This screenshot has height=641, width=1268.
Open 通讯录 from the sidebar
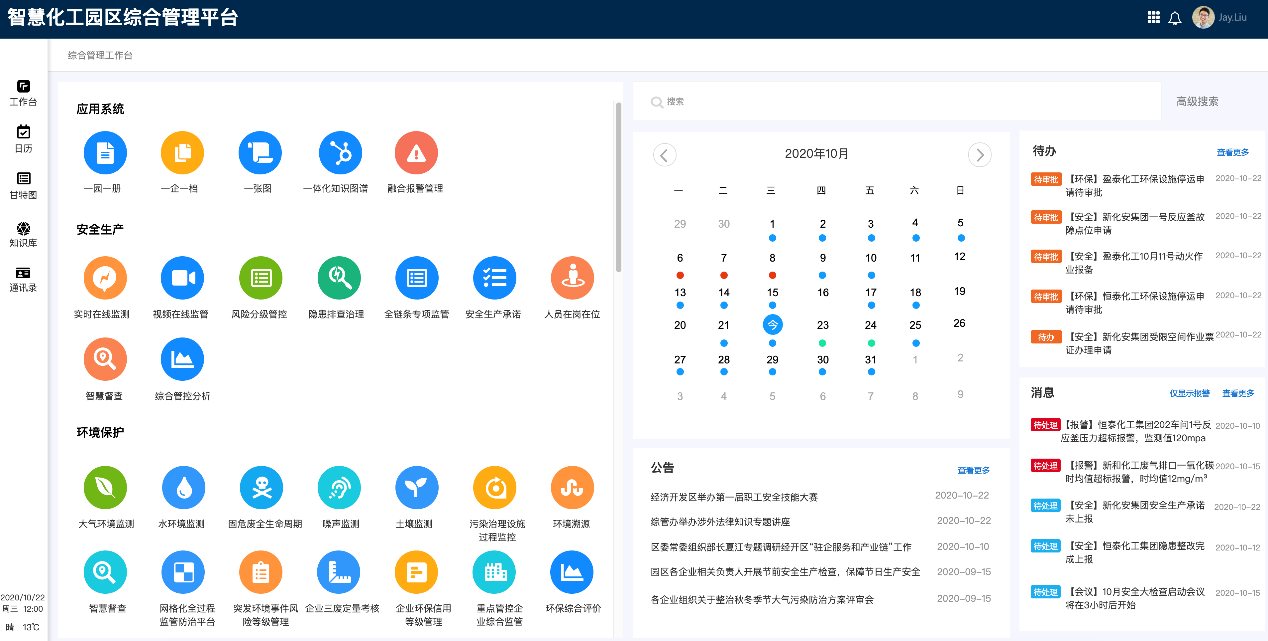23,279
